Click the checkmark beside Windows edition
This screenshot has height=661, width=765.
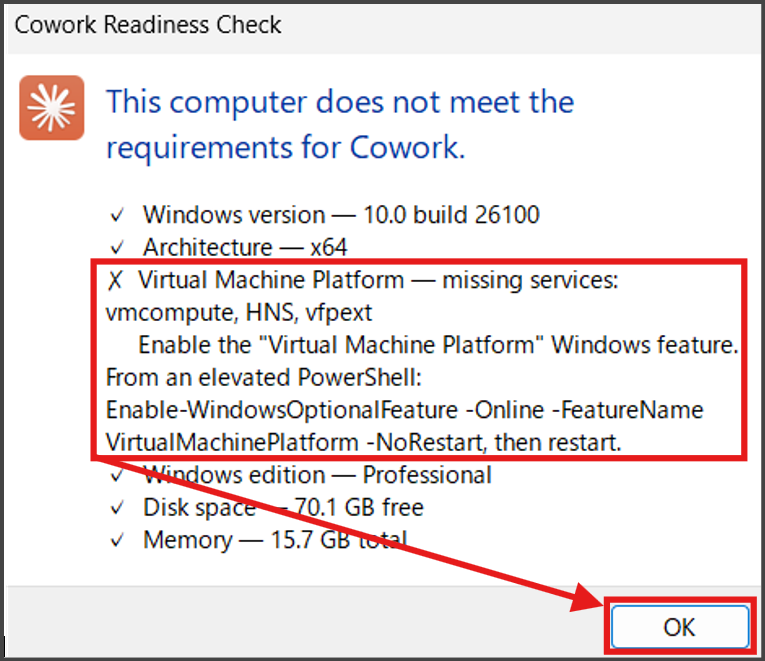point(118,475)
